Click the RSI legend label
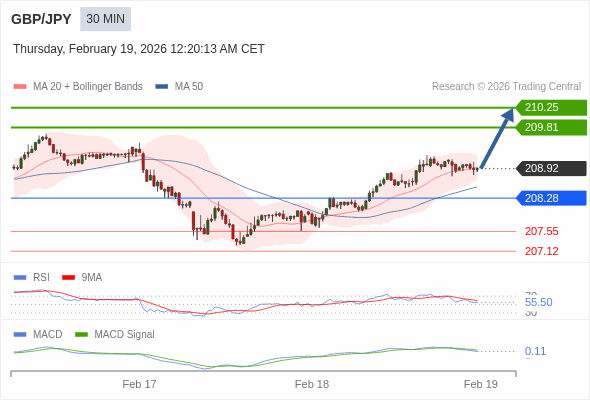Image resolution: width=590 pixels, height=400 pixels. (x=41, y=278)
